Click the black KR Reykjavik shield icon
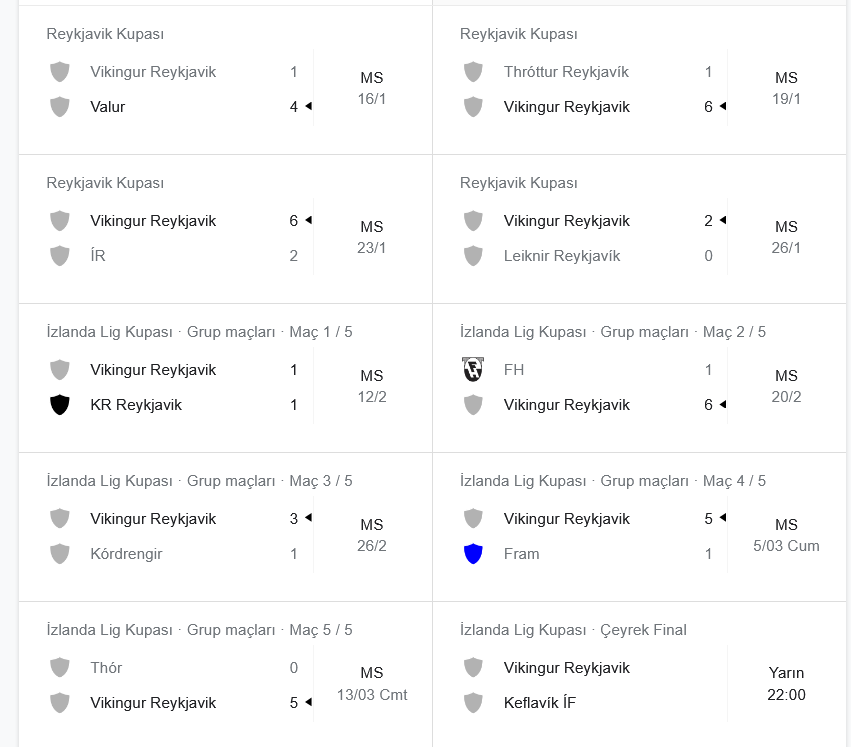This screenshot has width=851, height=747. pyautogui.click(x=60, y=405)
